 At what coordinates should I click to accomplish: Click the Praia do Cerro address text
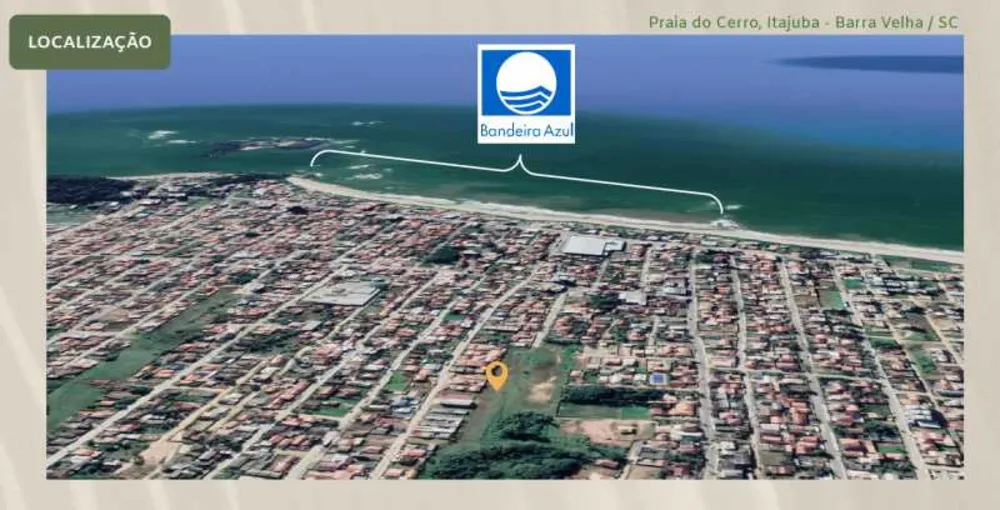(x=803, y=22)
